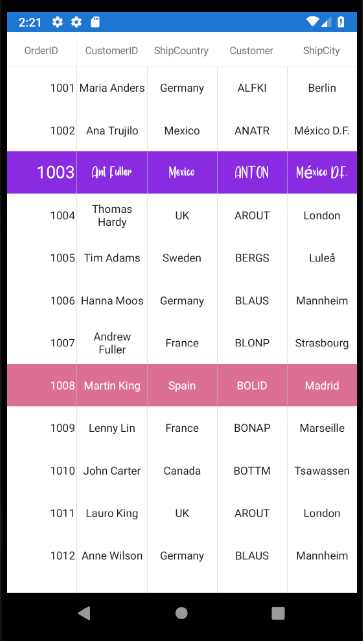Select the BOTTM customer cell

252,471
